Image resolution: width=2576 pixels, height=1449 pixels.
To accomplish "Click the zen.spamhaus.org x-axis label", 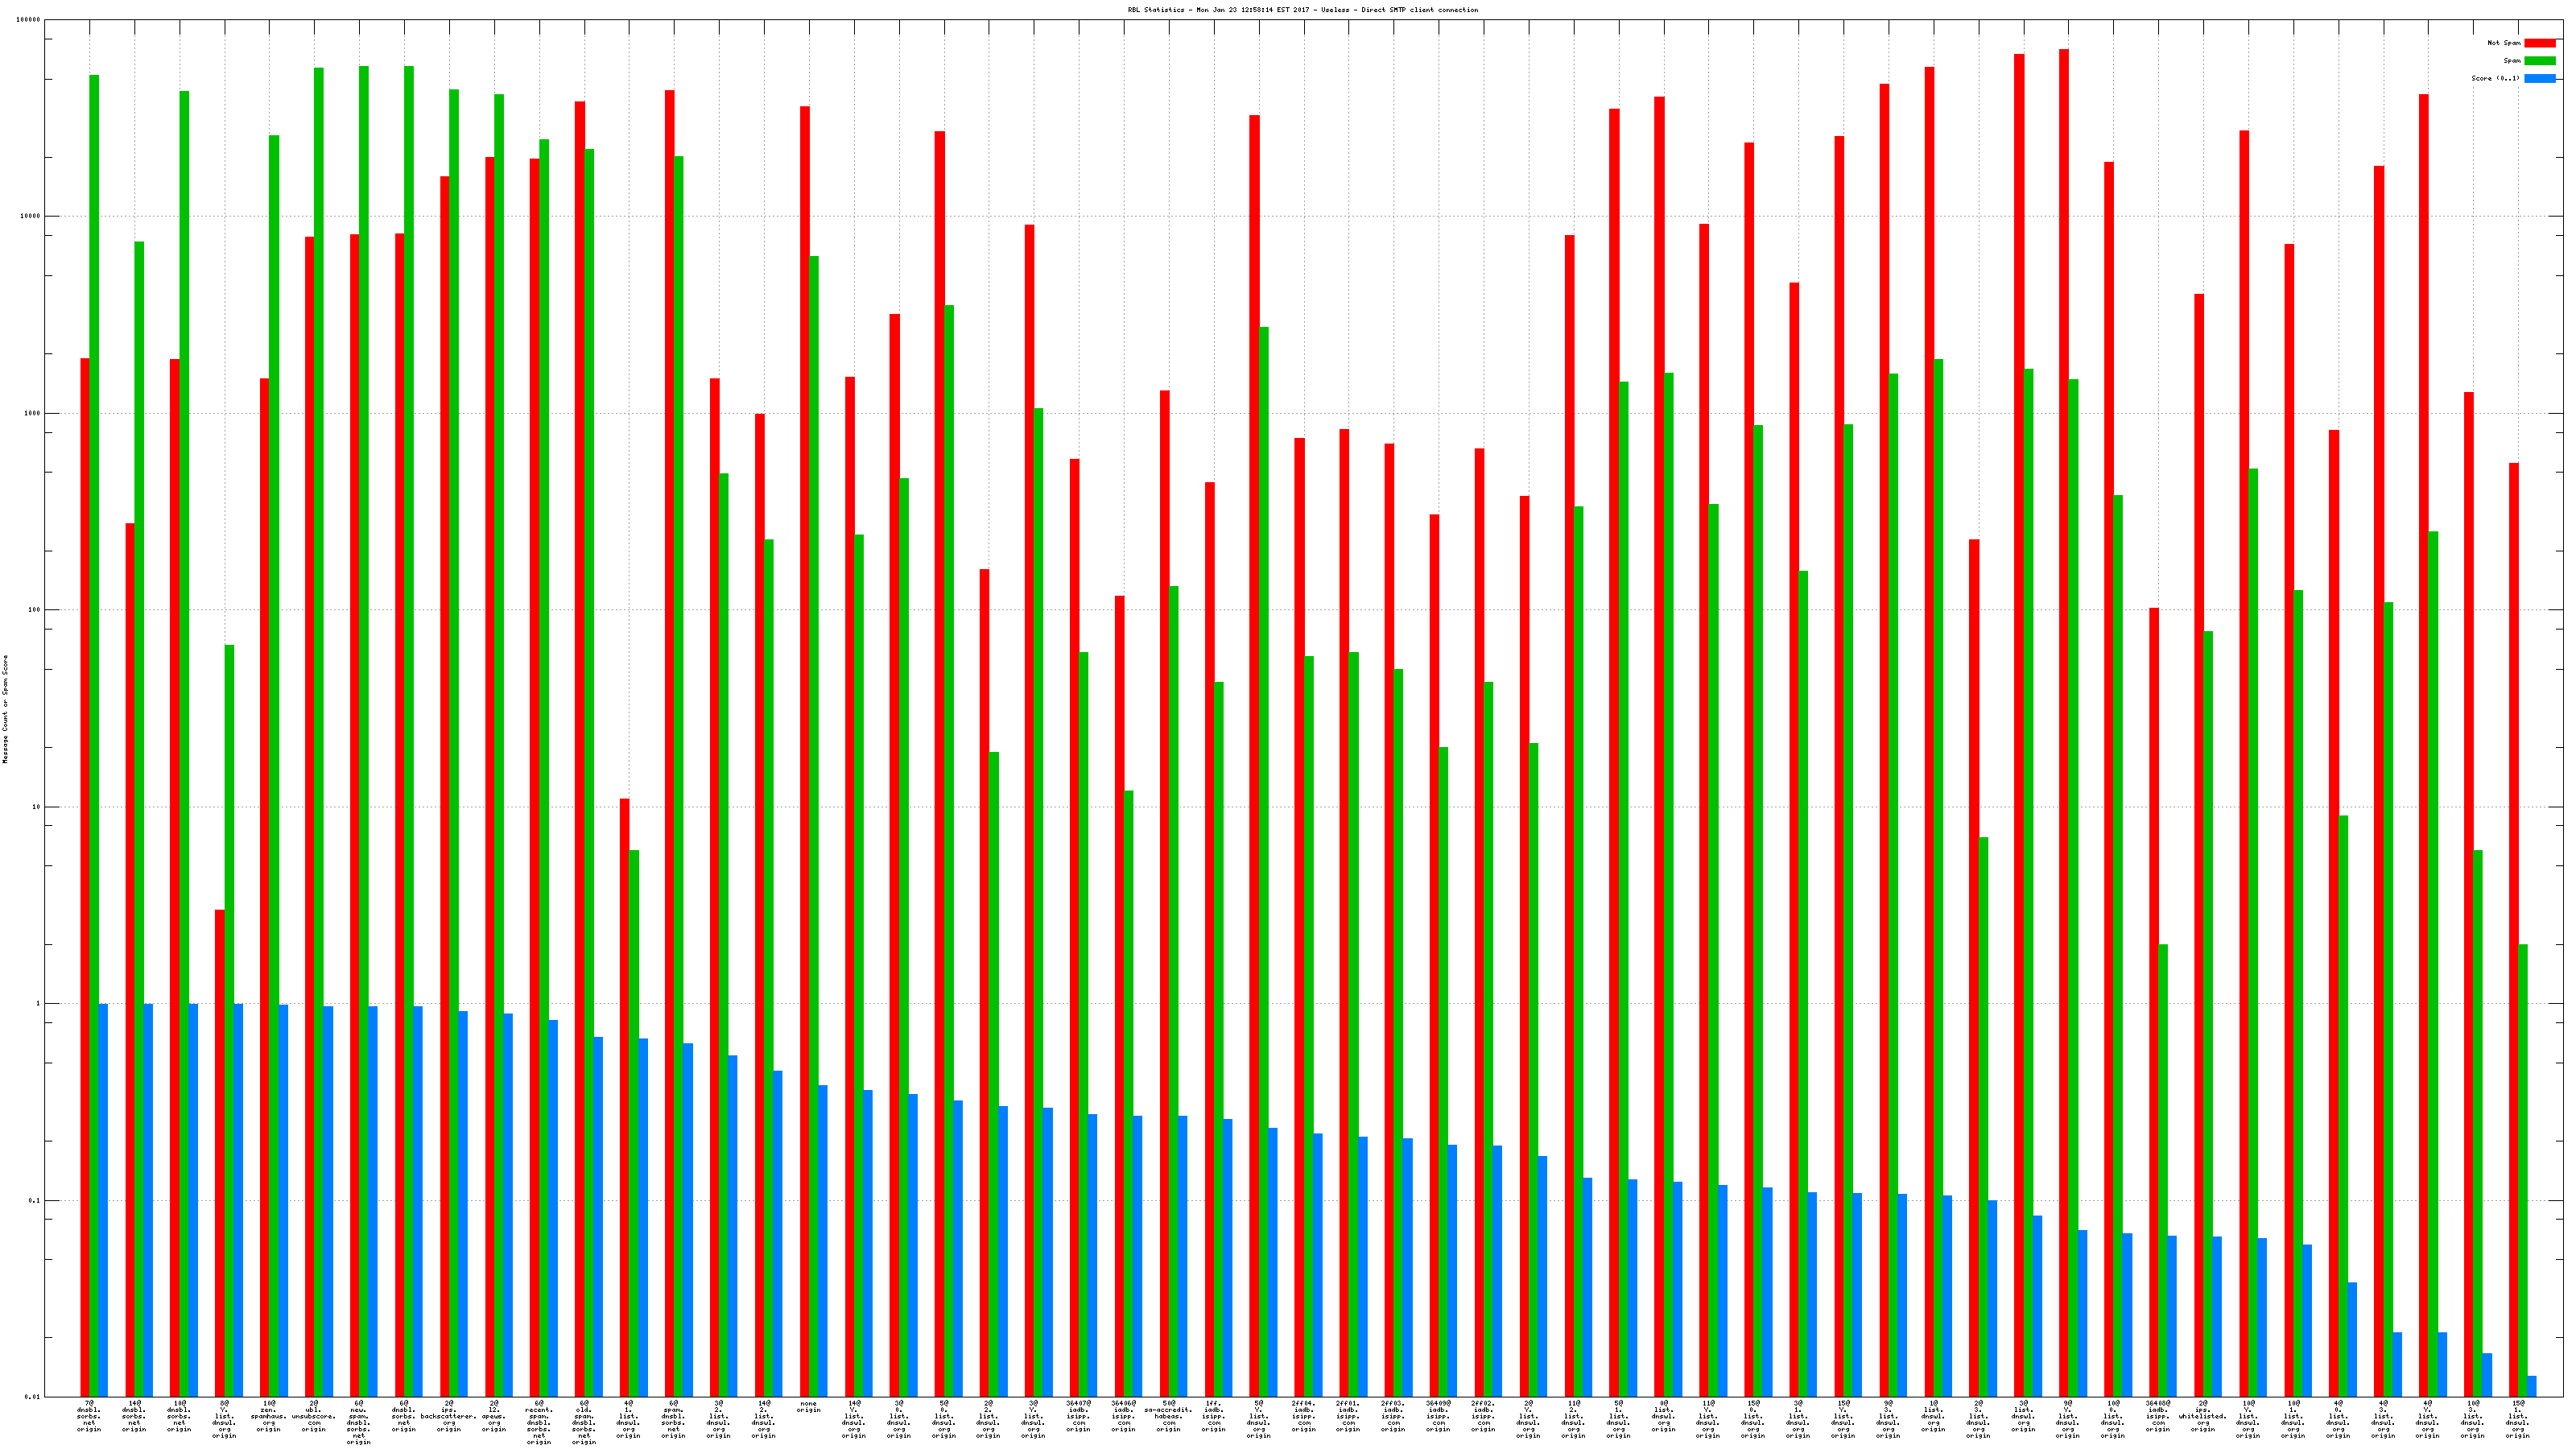I will tap(268, 1416).
